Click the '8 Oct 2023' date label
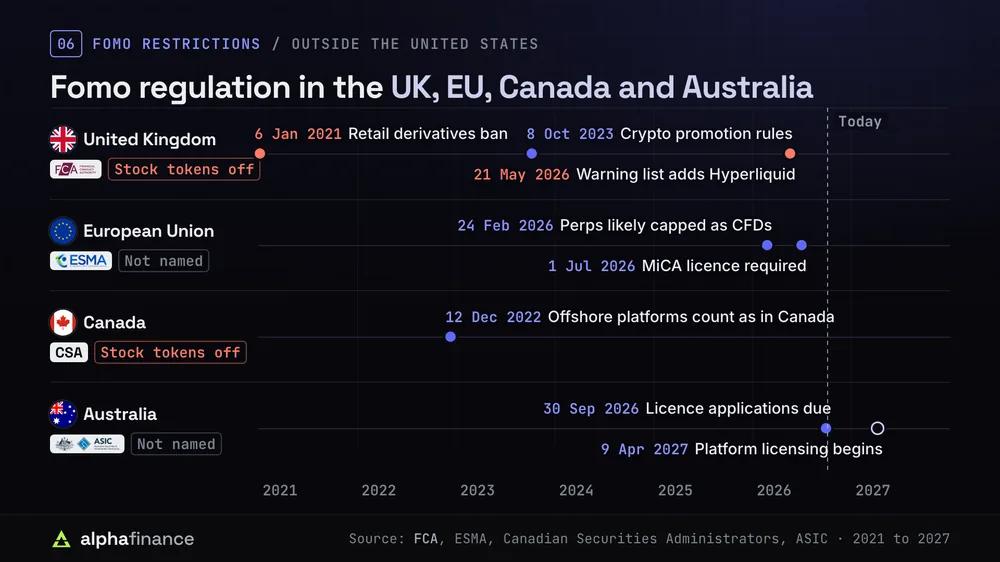1000x562 pixels. pyautogui.click(x=570, y=134)
